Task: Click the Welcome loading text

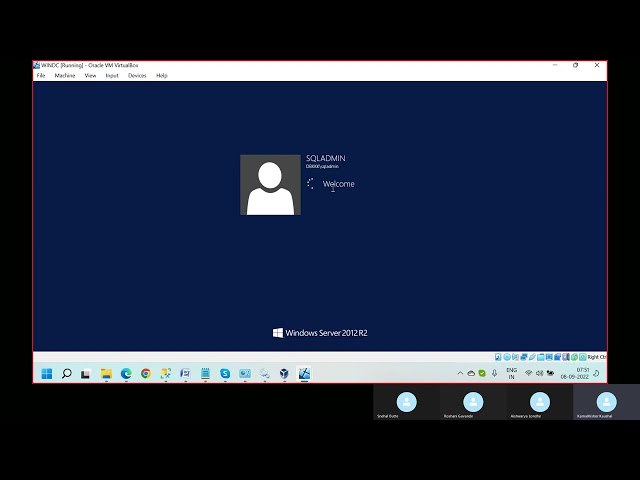Action: [x=338, y=184]
